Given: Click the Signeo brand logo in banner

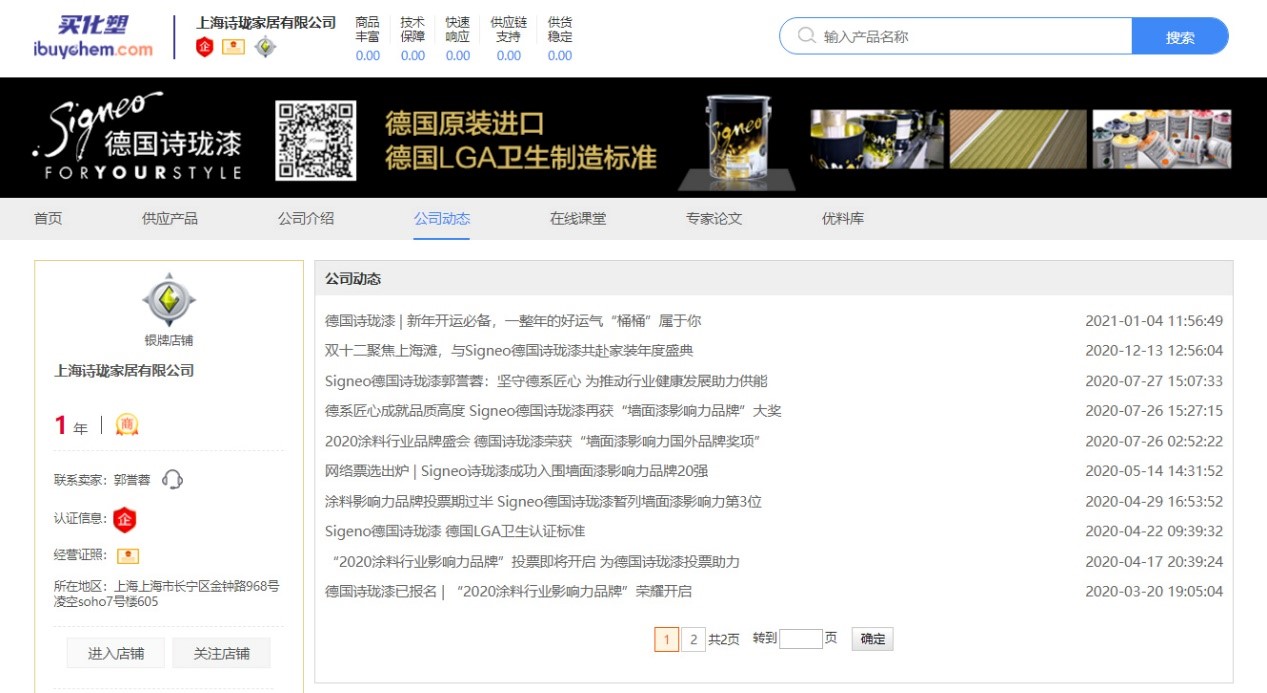Looking at the screenshot, I should click(136, 137).
